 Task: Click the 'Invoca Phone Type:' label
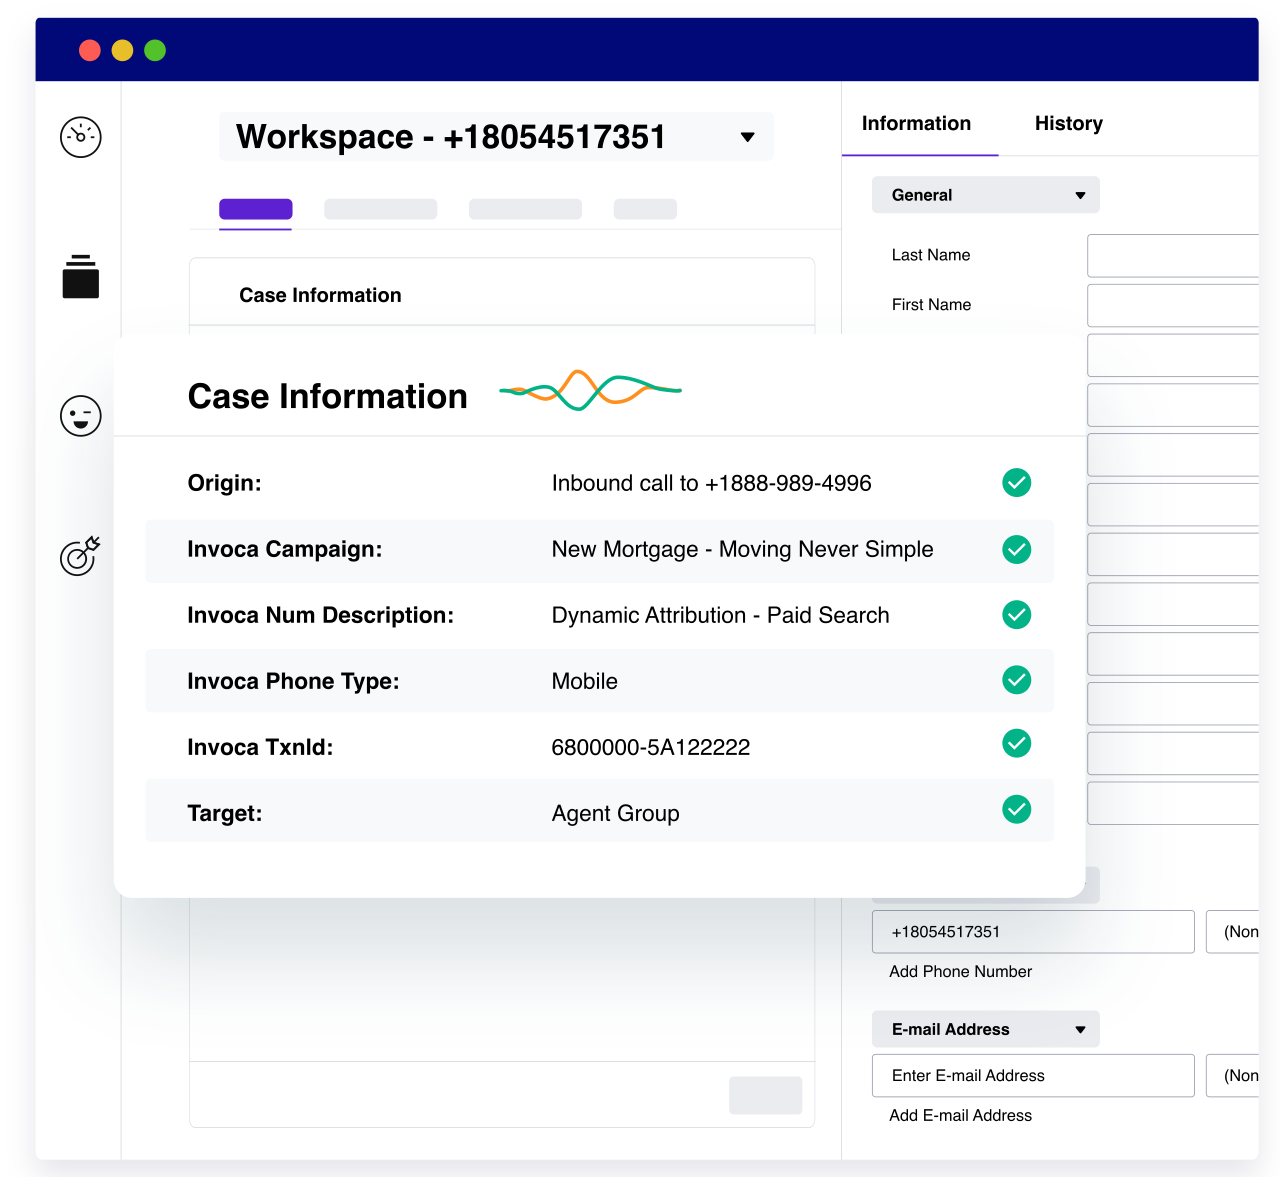click(x=294, y=681)
